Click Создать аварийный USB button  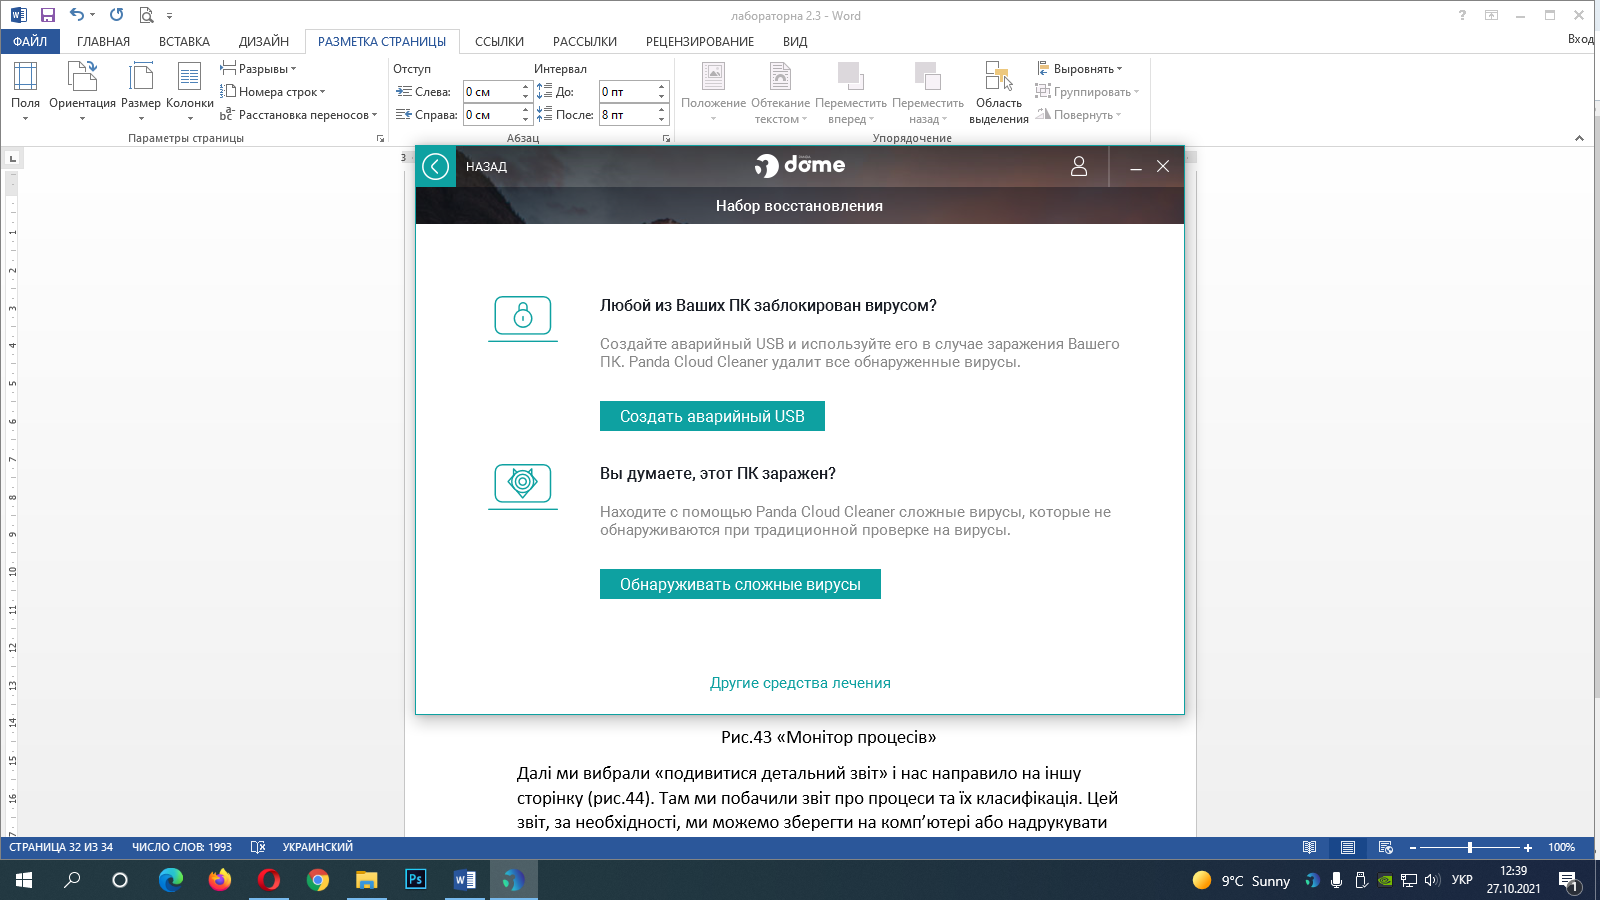(712, 416)
